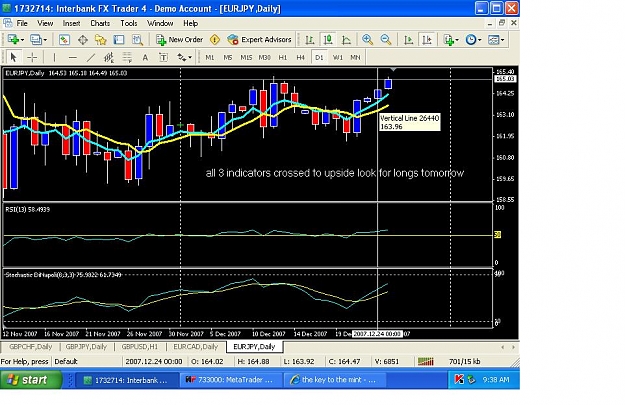This screenshot has width=625, height=405.
Task: Open the Strategy Tester icon
Action: pyautogui.click(x=137, y=39)
